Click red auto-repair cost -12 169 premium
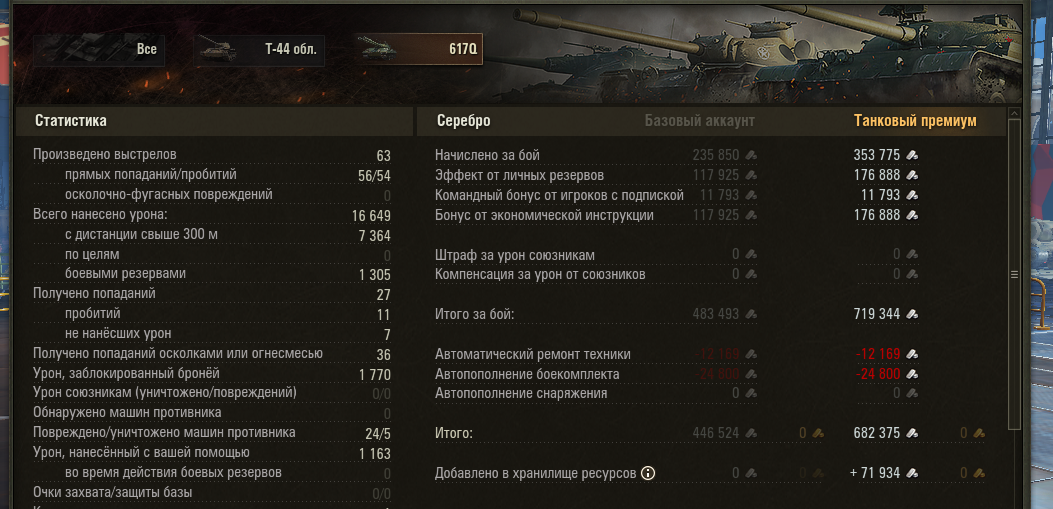The height and width of the screenshot is (509, 1053). pyautogui.click(x=877, y=354)
